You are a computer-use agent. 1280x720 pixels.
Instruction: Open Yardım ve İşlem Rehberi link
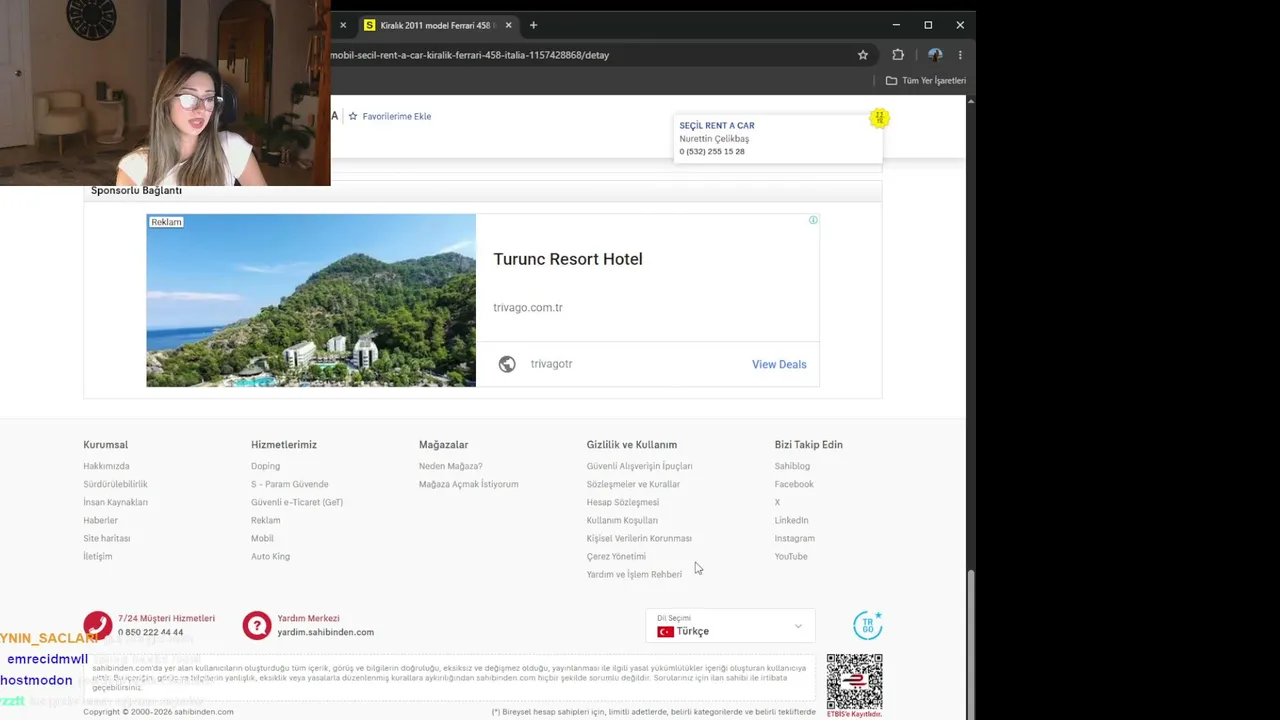pos(634,574)
